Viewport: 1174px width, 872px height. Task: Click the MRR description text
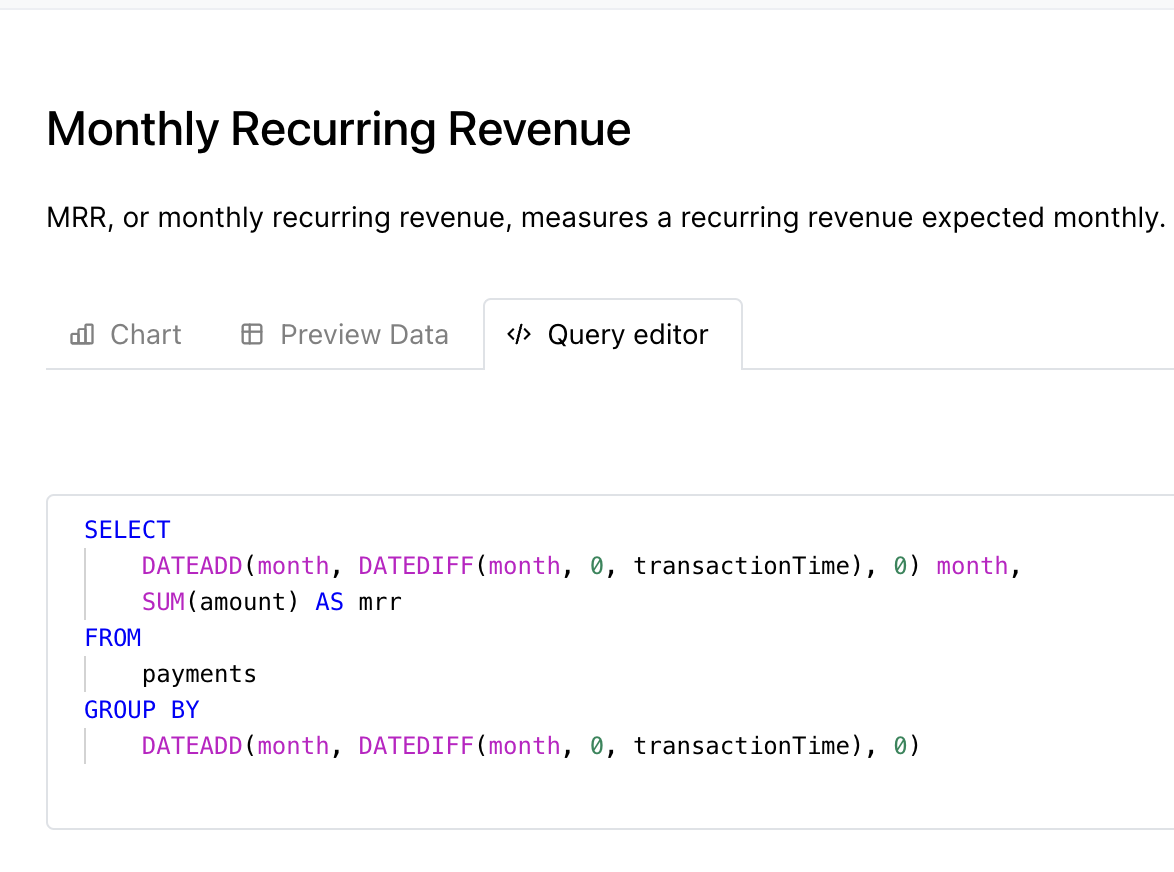tap(605, 217)
